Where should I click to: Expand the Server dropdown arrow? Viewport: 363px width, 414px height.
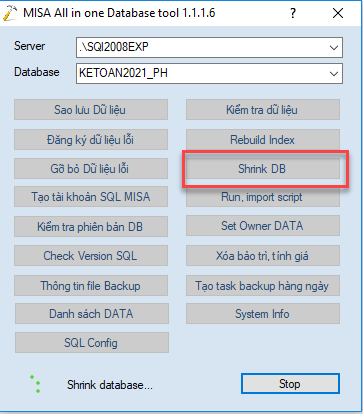tap(334, 47)
